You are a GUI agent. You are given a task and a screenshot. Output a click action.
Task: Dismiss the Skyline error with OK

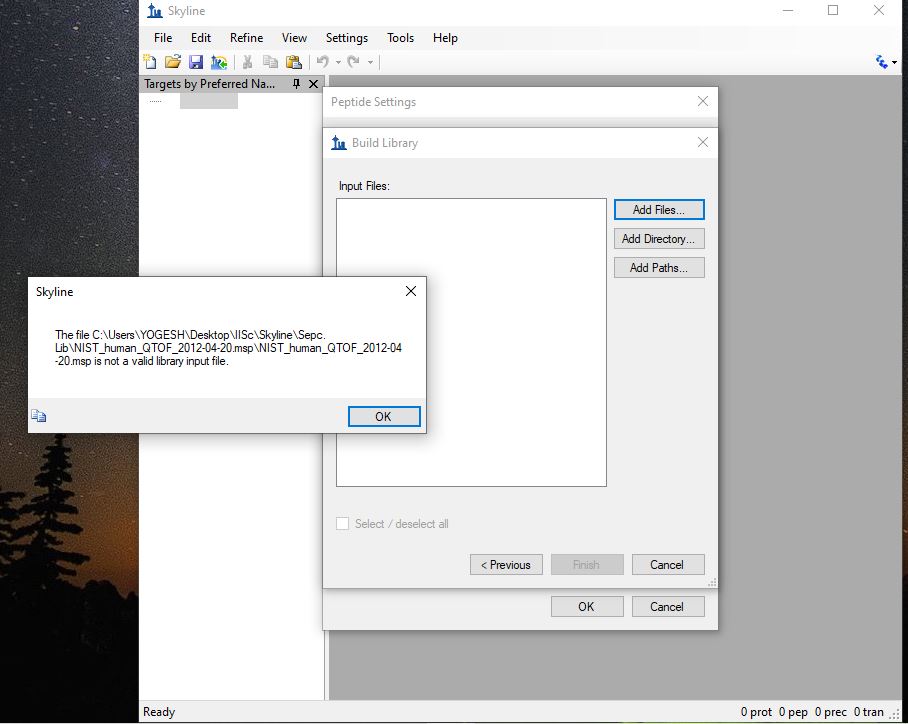384,416
